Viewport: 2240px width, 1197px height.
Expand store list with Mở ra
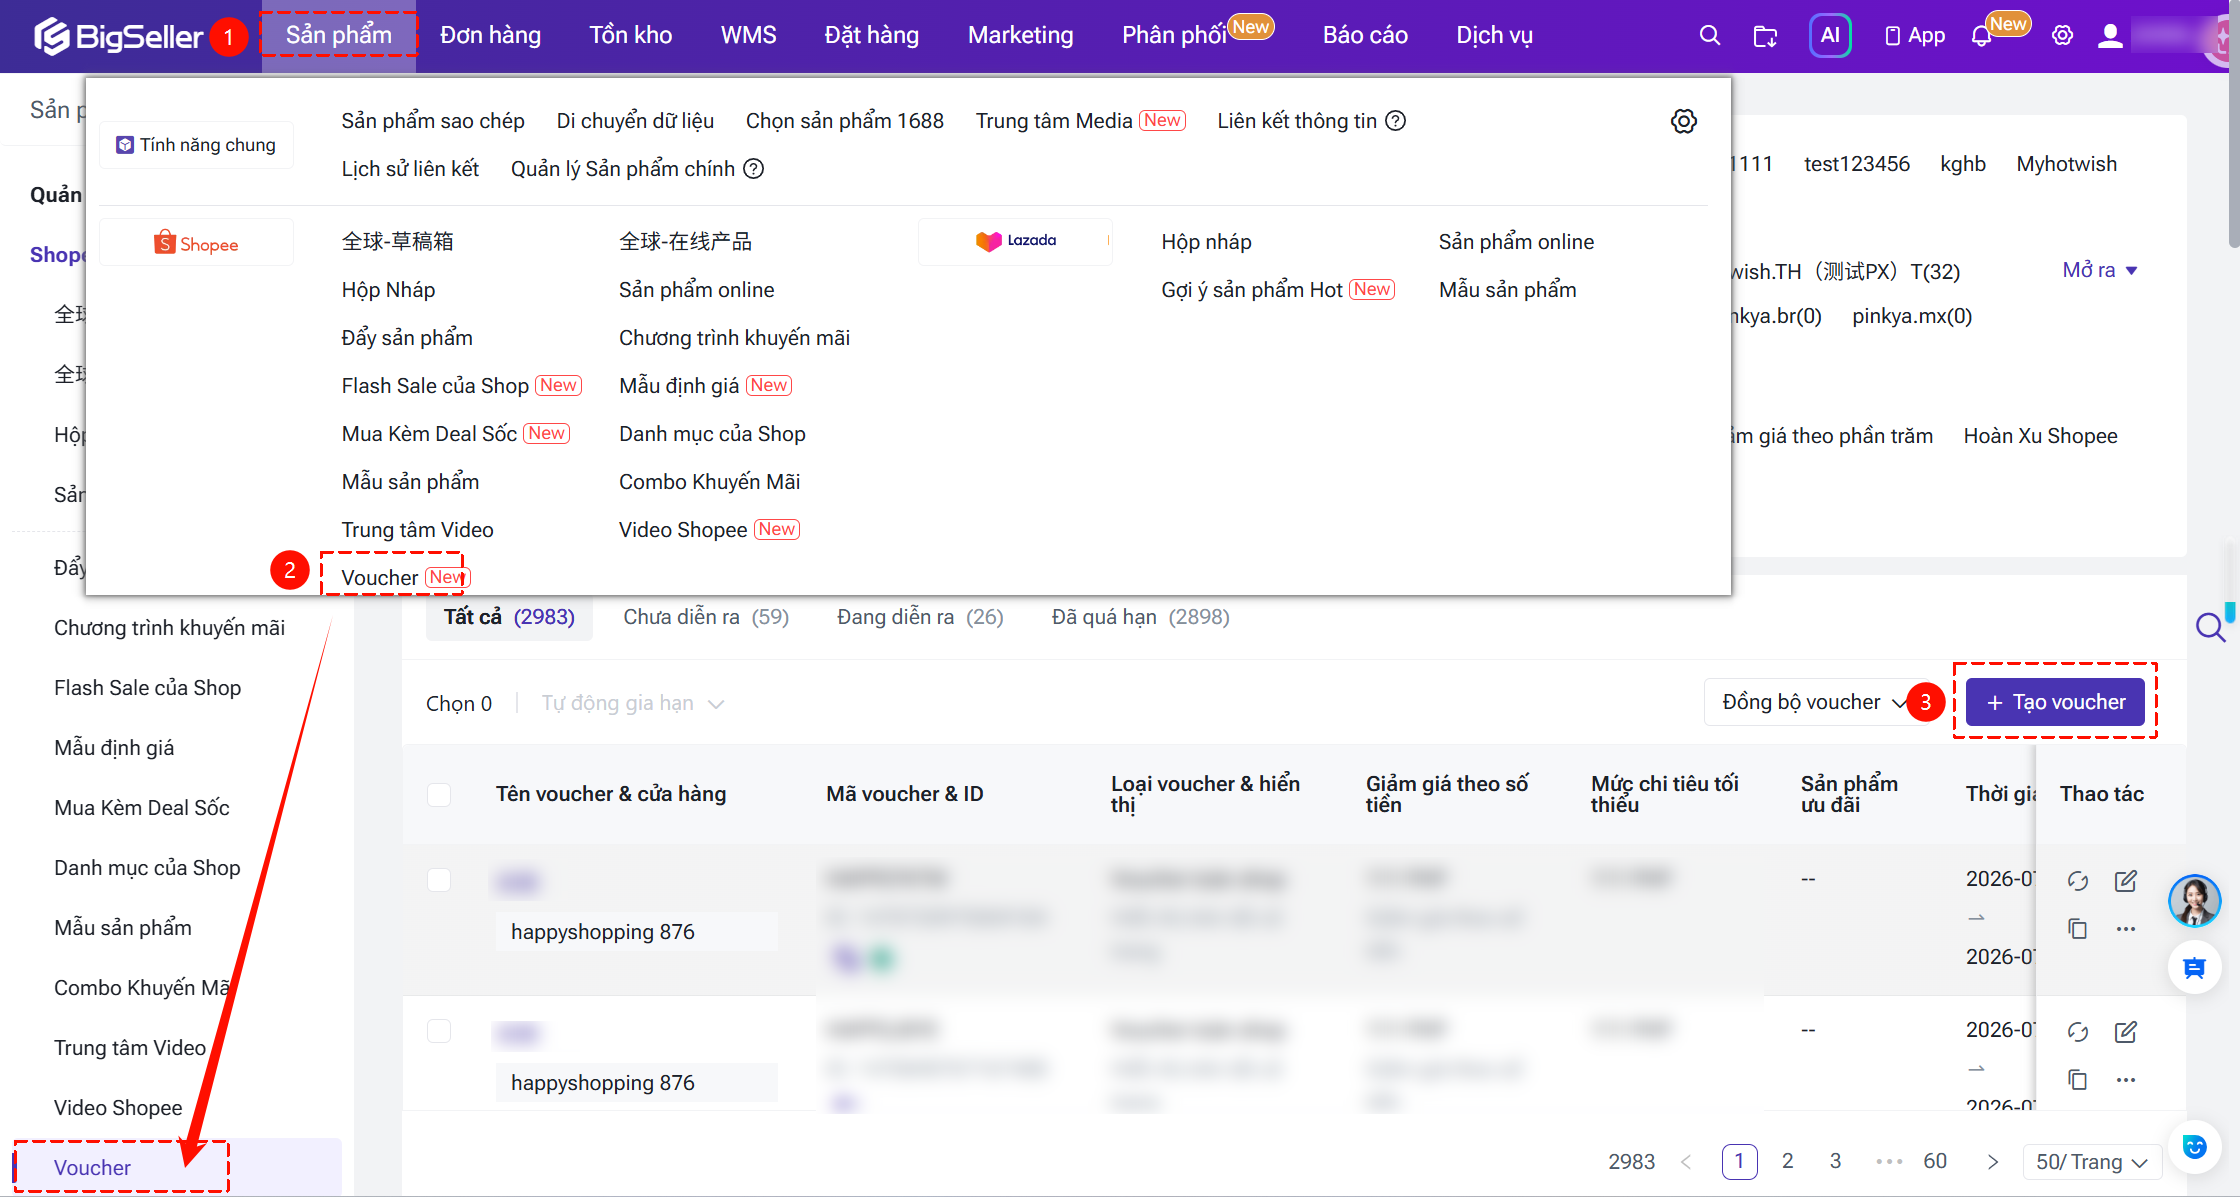click(x=2100, y=270)
